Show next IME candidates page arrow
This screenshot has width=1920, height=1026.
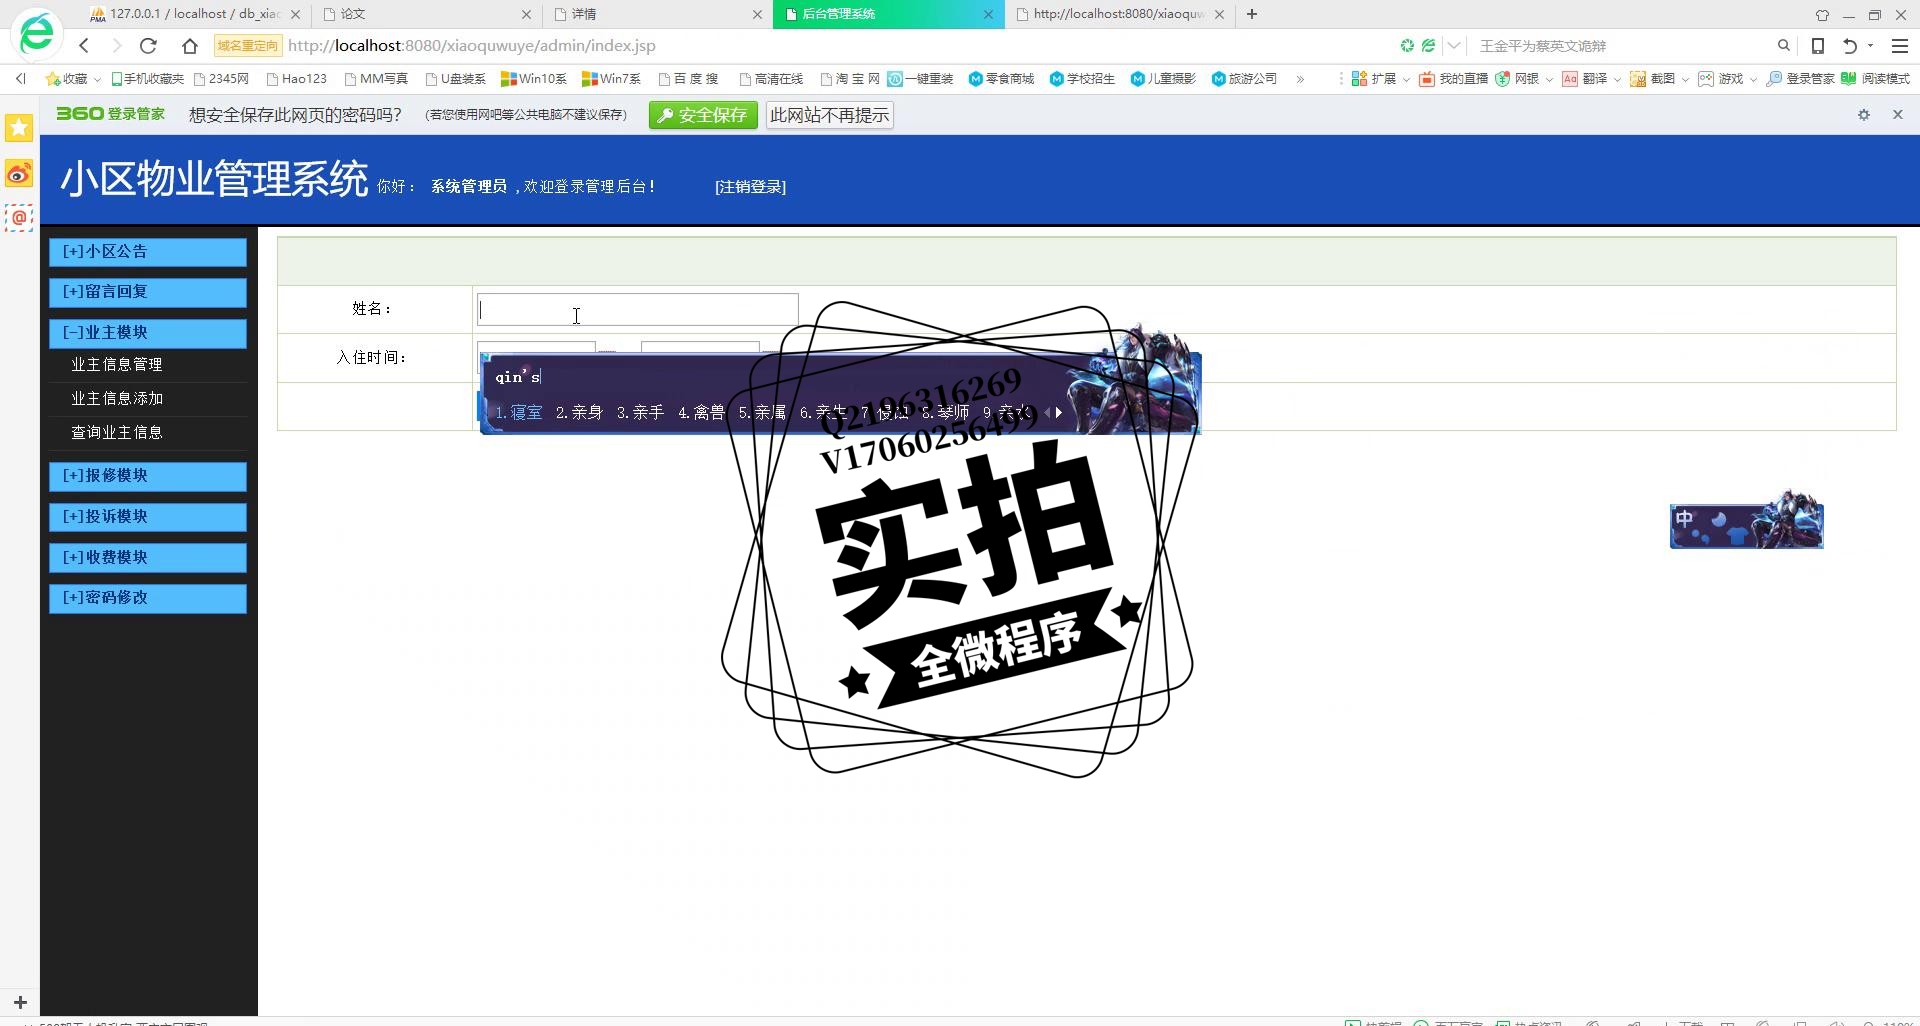[1059, 412]
